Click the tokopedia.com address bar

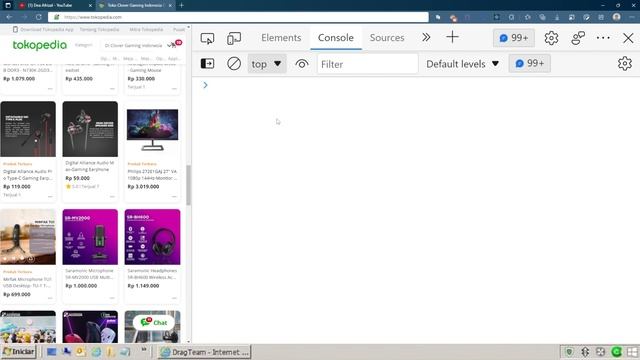point(238,17)
